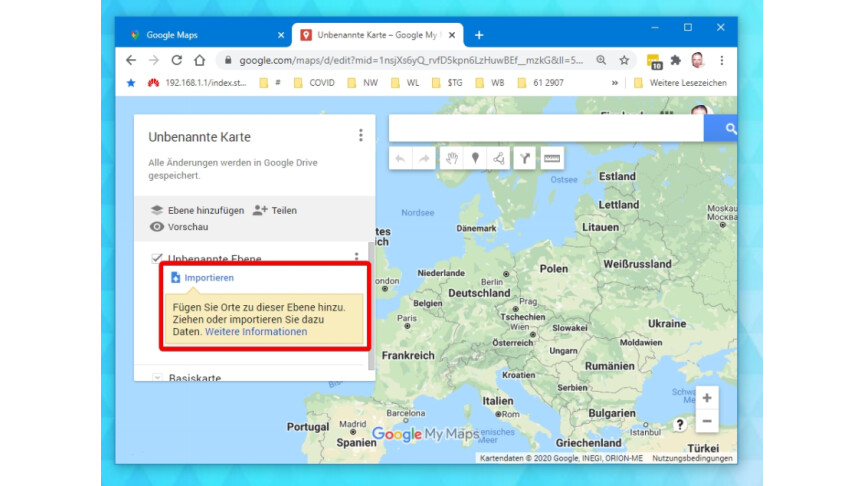This screenshot has height=486, width=864.
Task: Select the add directions tool
Action: point(525,159)
